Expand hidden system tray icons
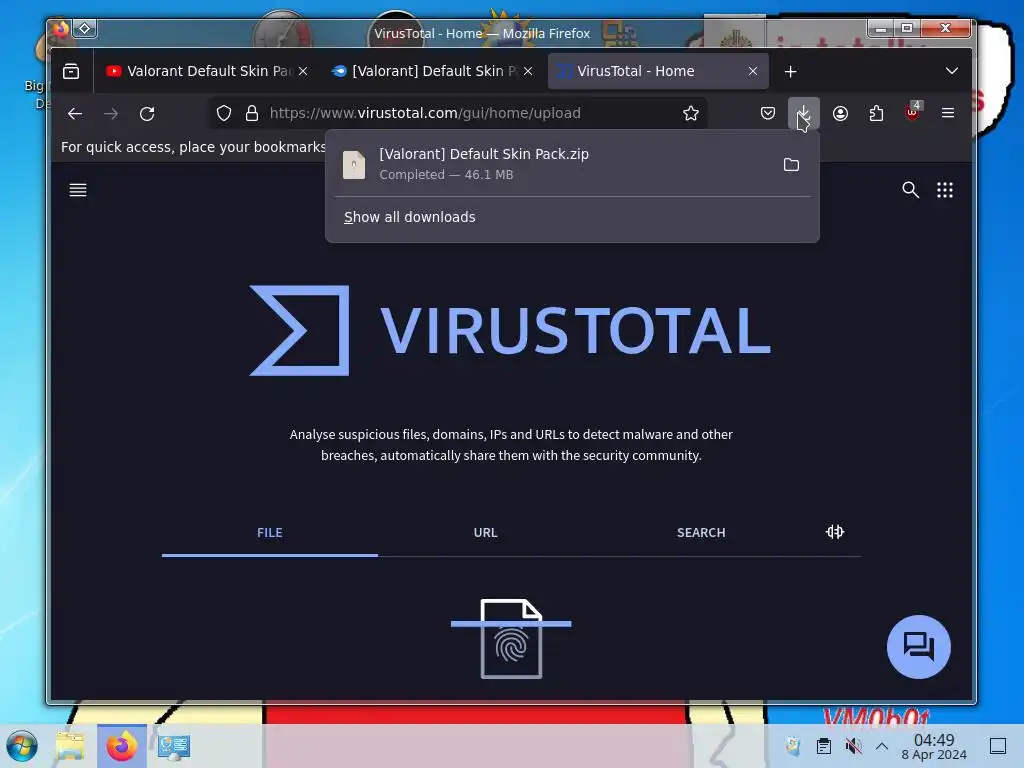This screenshot has width=1024, height=768. point(882,746)
